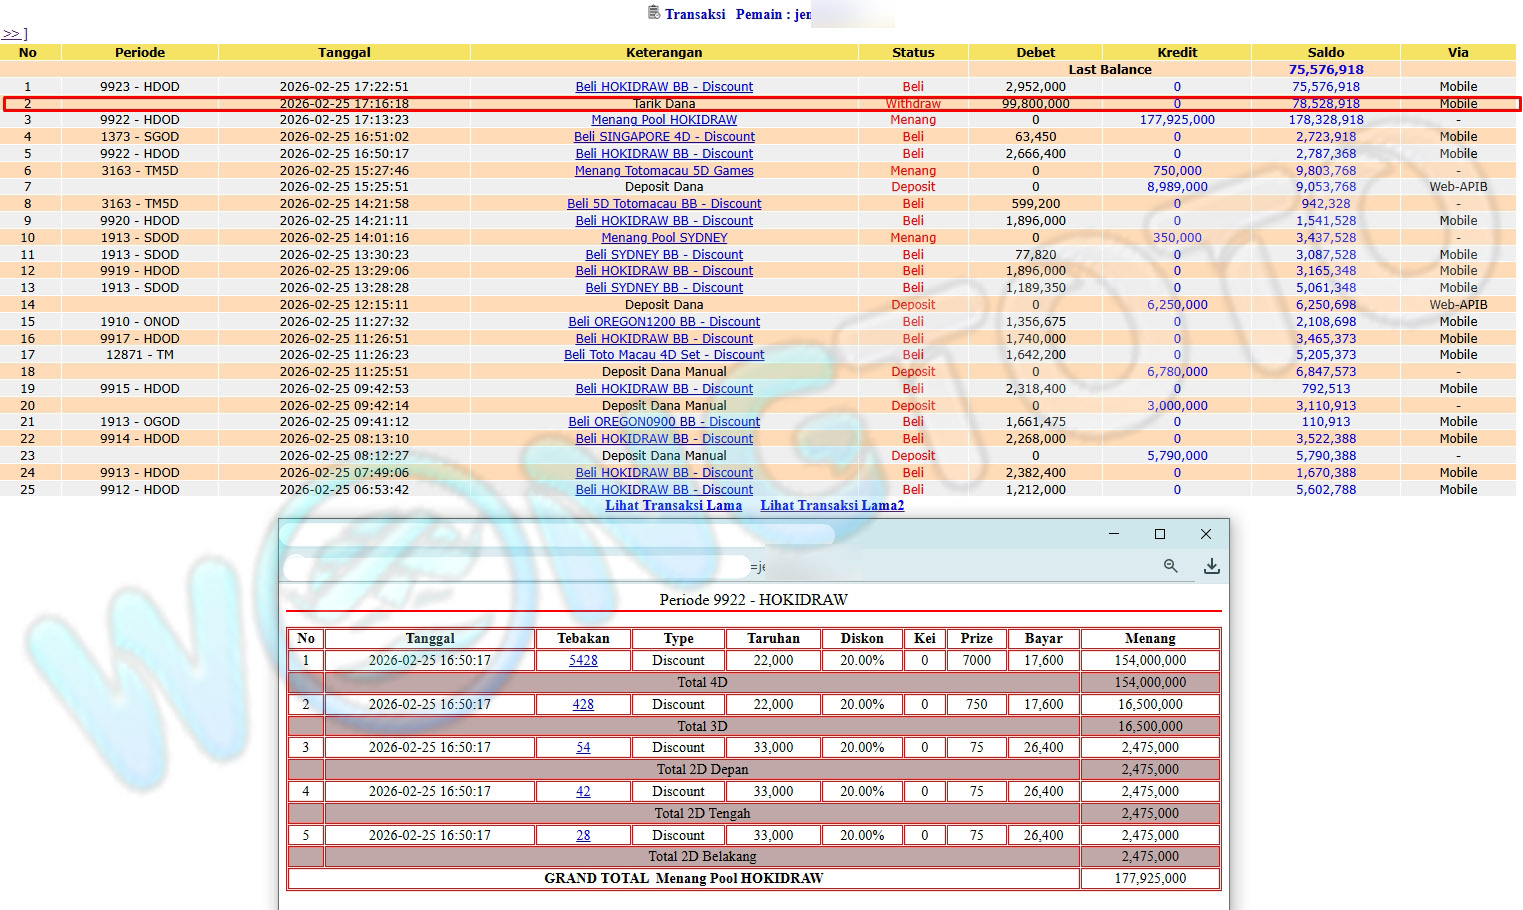Open Lihat Transaksi Lama2 link
Image resolution: width=1523 pixels, height=910 pixels.
[x=831, y=505]
